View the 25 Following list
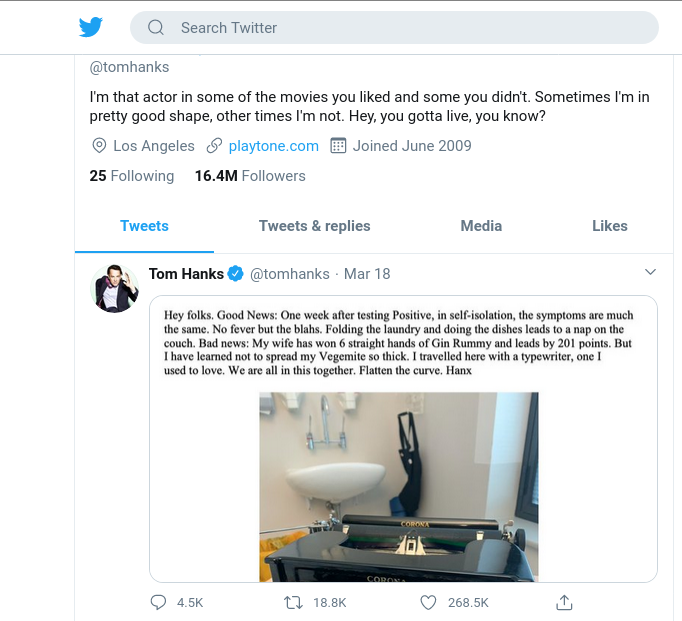Viewport: 682px width, 621px height. click(x=131, y=176)
